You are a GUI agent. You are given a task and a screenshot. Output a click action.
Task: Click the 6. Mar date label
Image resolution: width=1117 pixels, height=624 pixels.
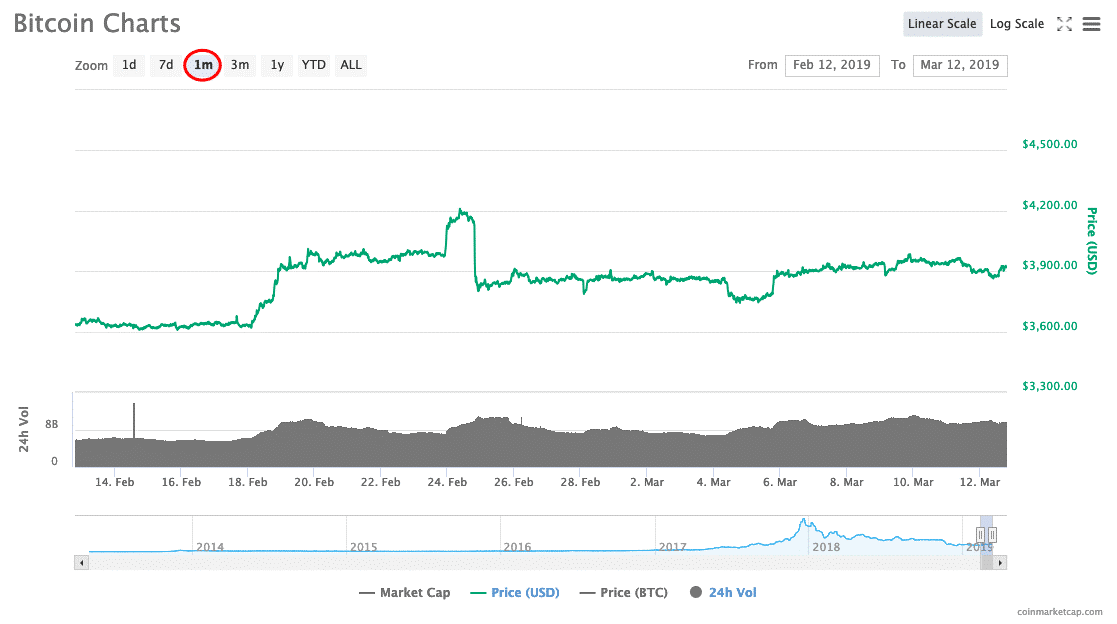coord(780,482)
